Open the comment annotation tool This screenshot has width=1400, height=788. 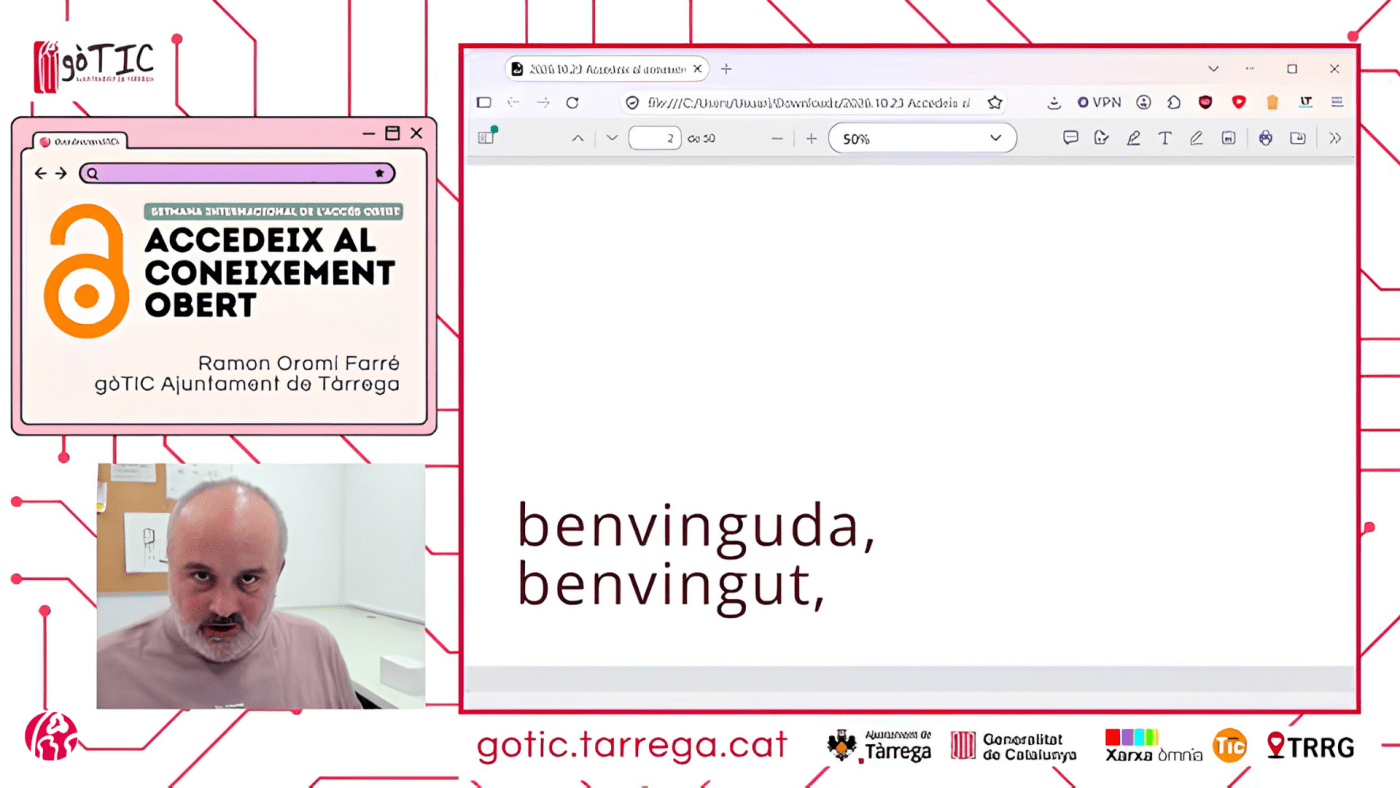[x=1070, y=138]
